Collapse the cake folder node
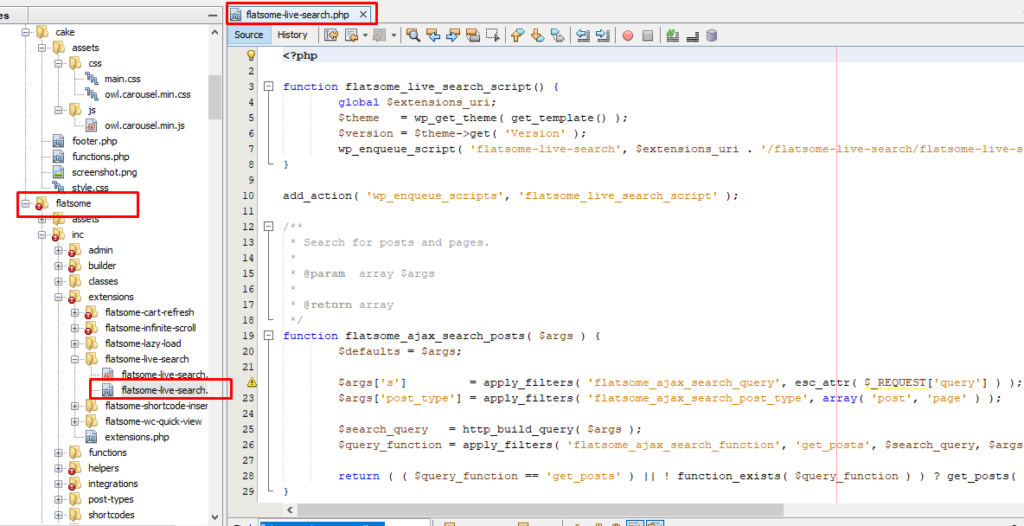Image resolution: width=1024 pixels, height=526 pixels. click(x=26, y=31)
